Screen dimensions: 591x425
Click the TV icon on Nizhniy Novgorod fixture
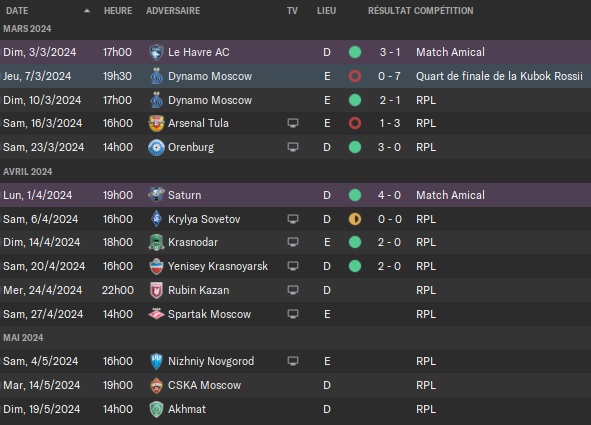293,361
